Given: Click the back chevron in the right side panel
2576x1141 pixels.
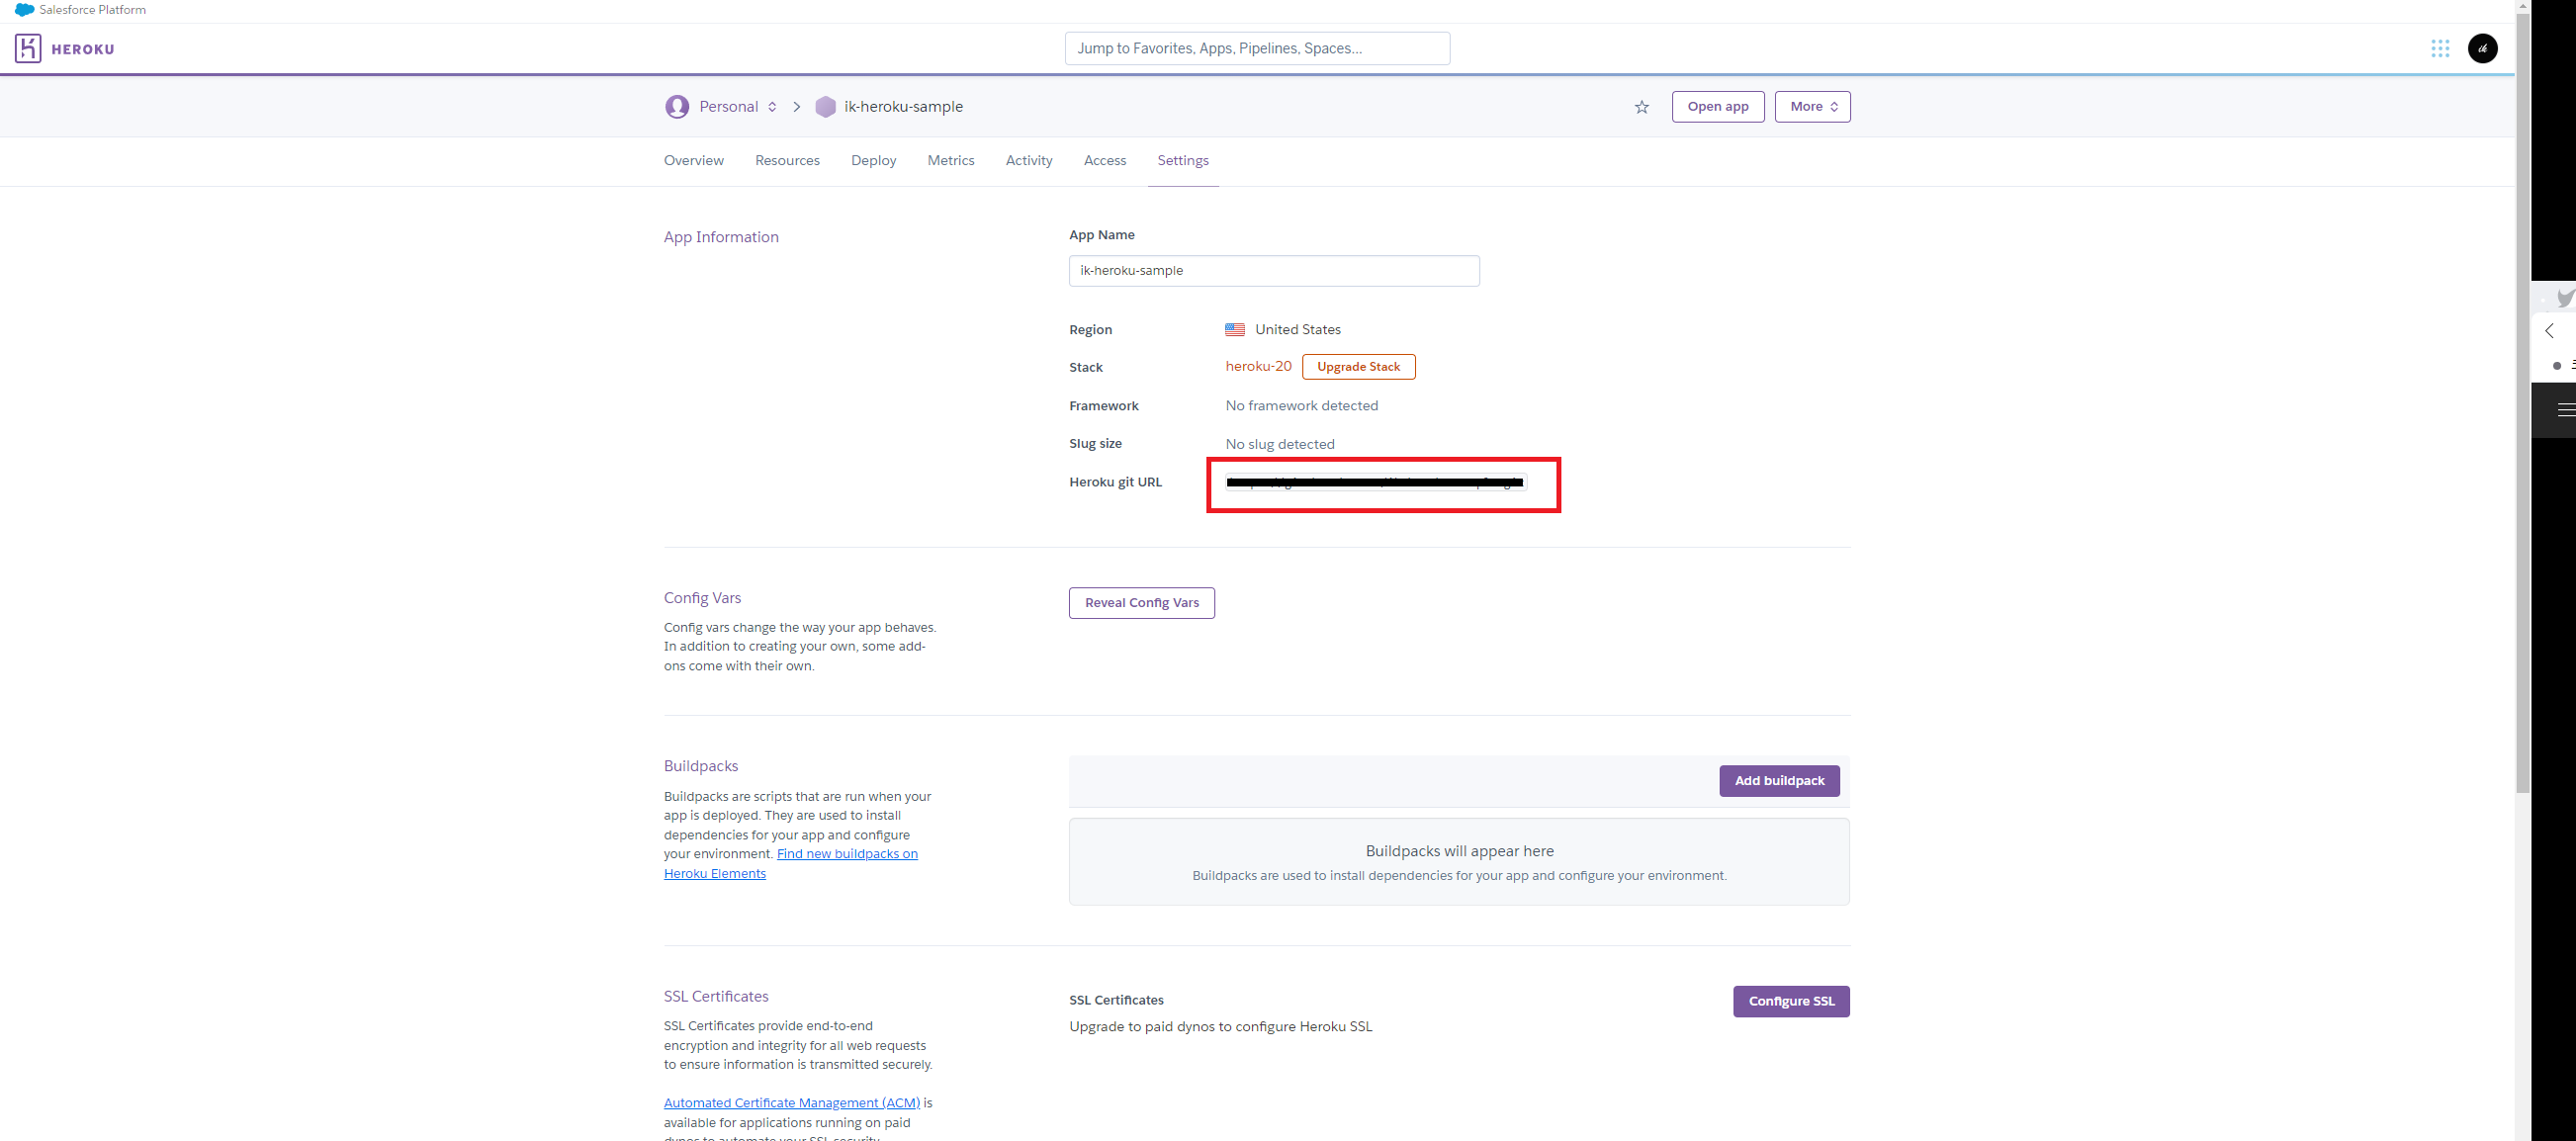Looking at the screenshot, I should click(x=2549, y=330).
